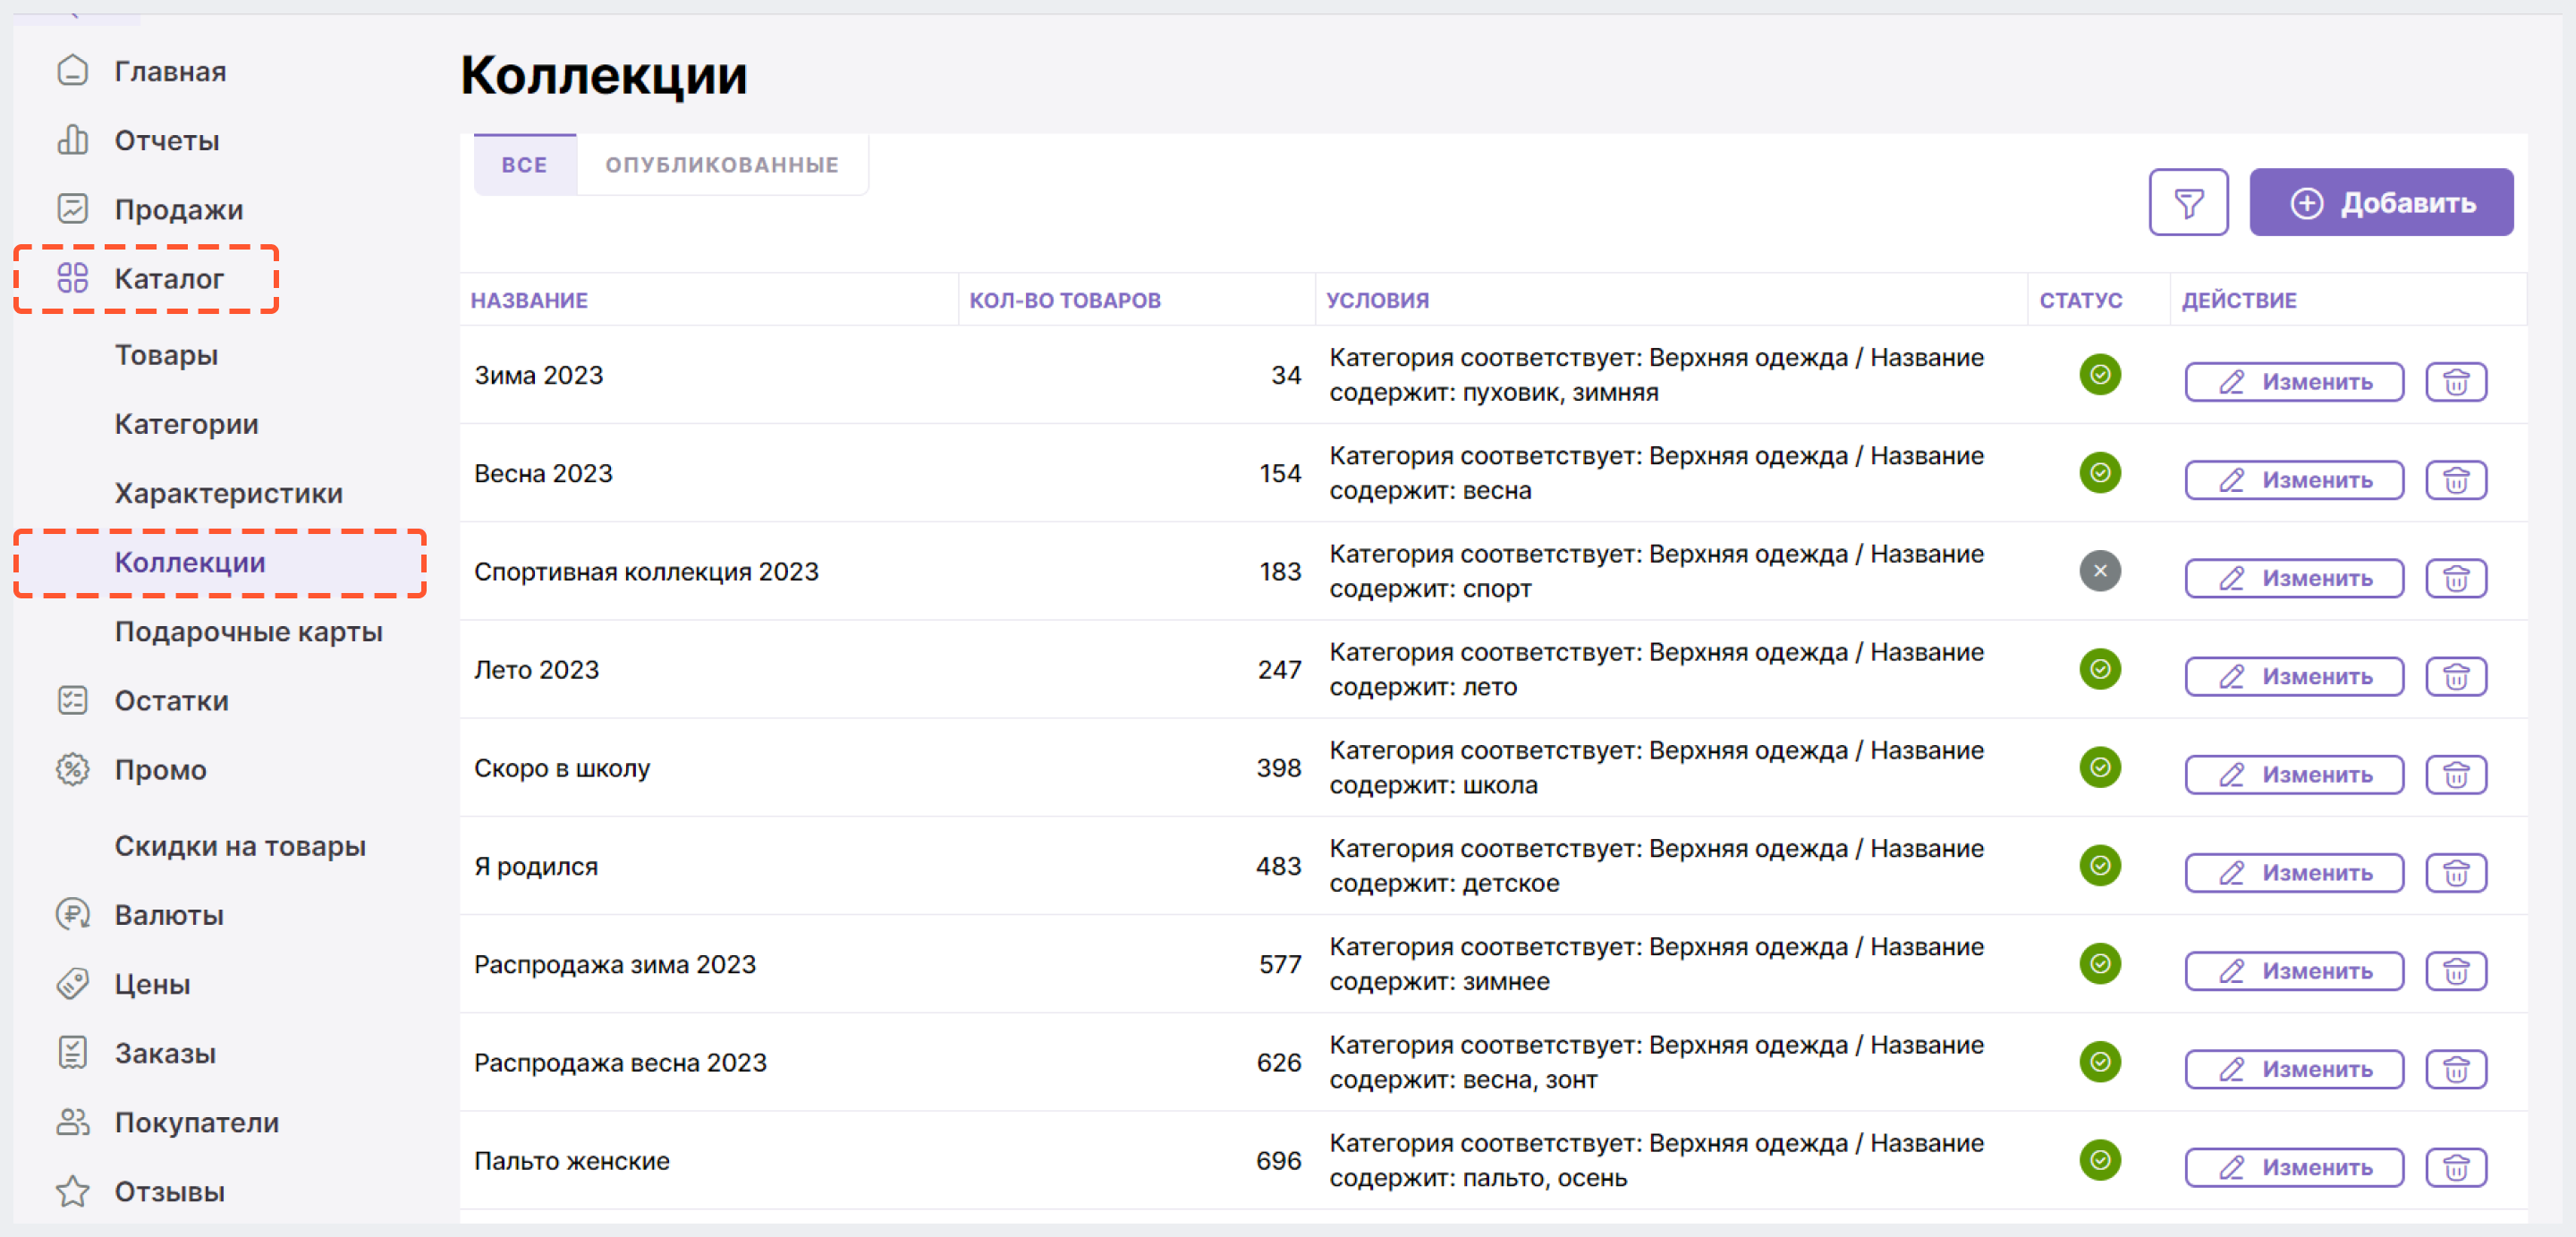
Task: Click trash icon for Весна 2023
Action: (x=2456, y=480)
